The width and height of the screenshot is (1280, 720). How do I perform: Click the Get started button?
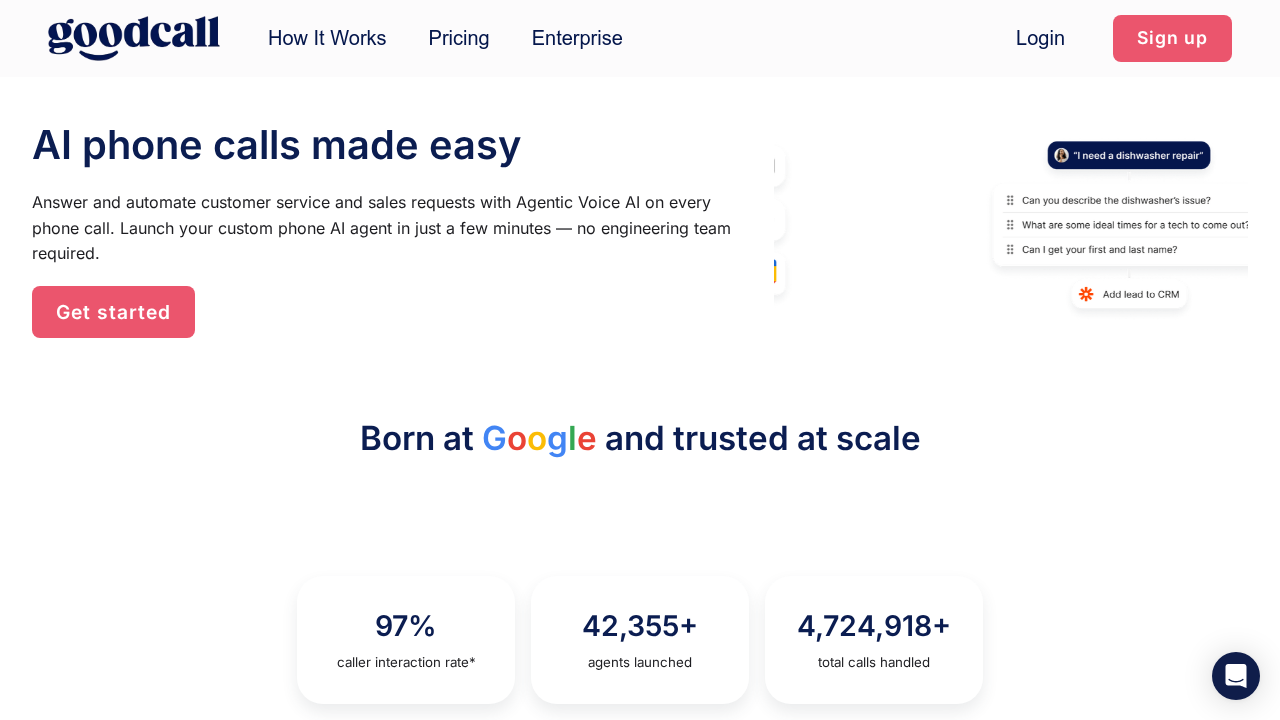113,312
